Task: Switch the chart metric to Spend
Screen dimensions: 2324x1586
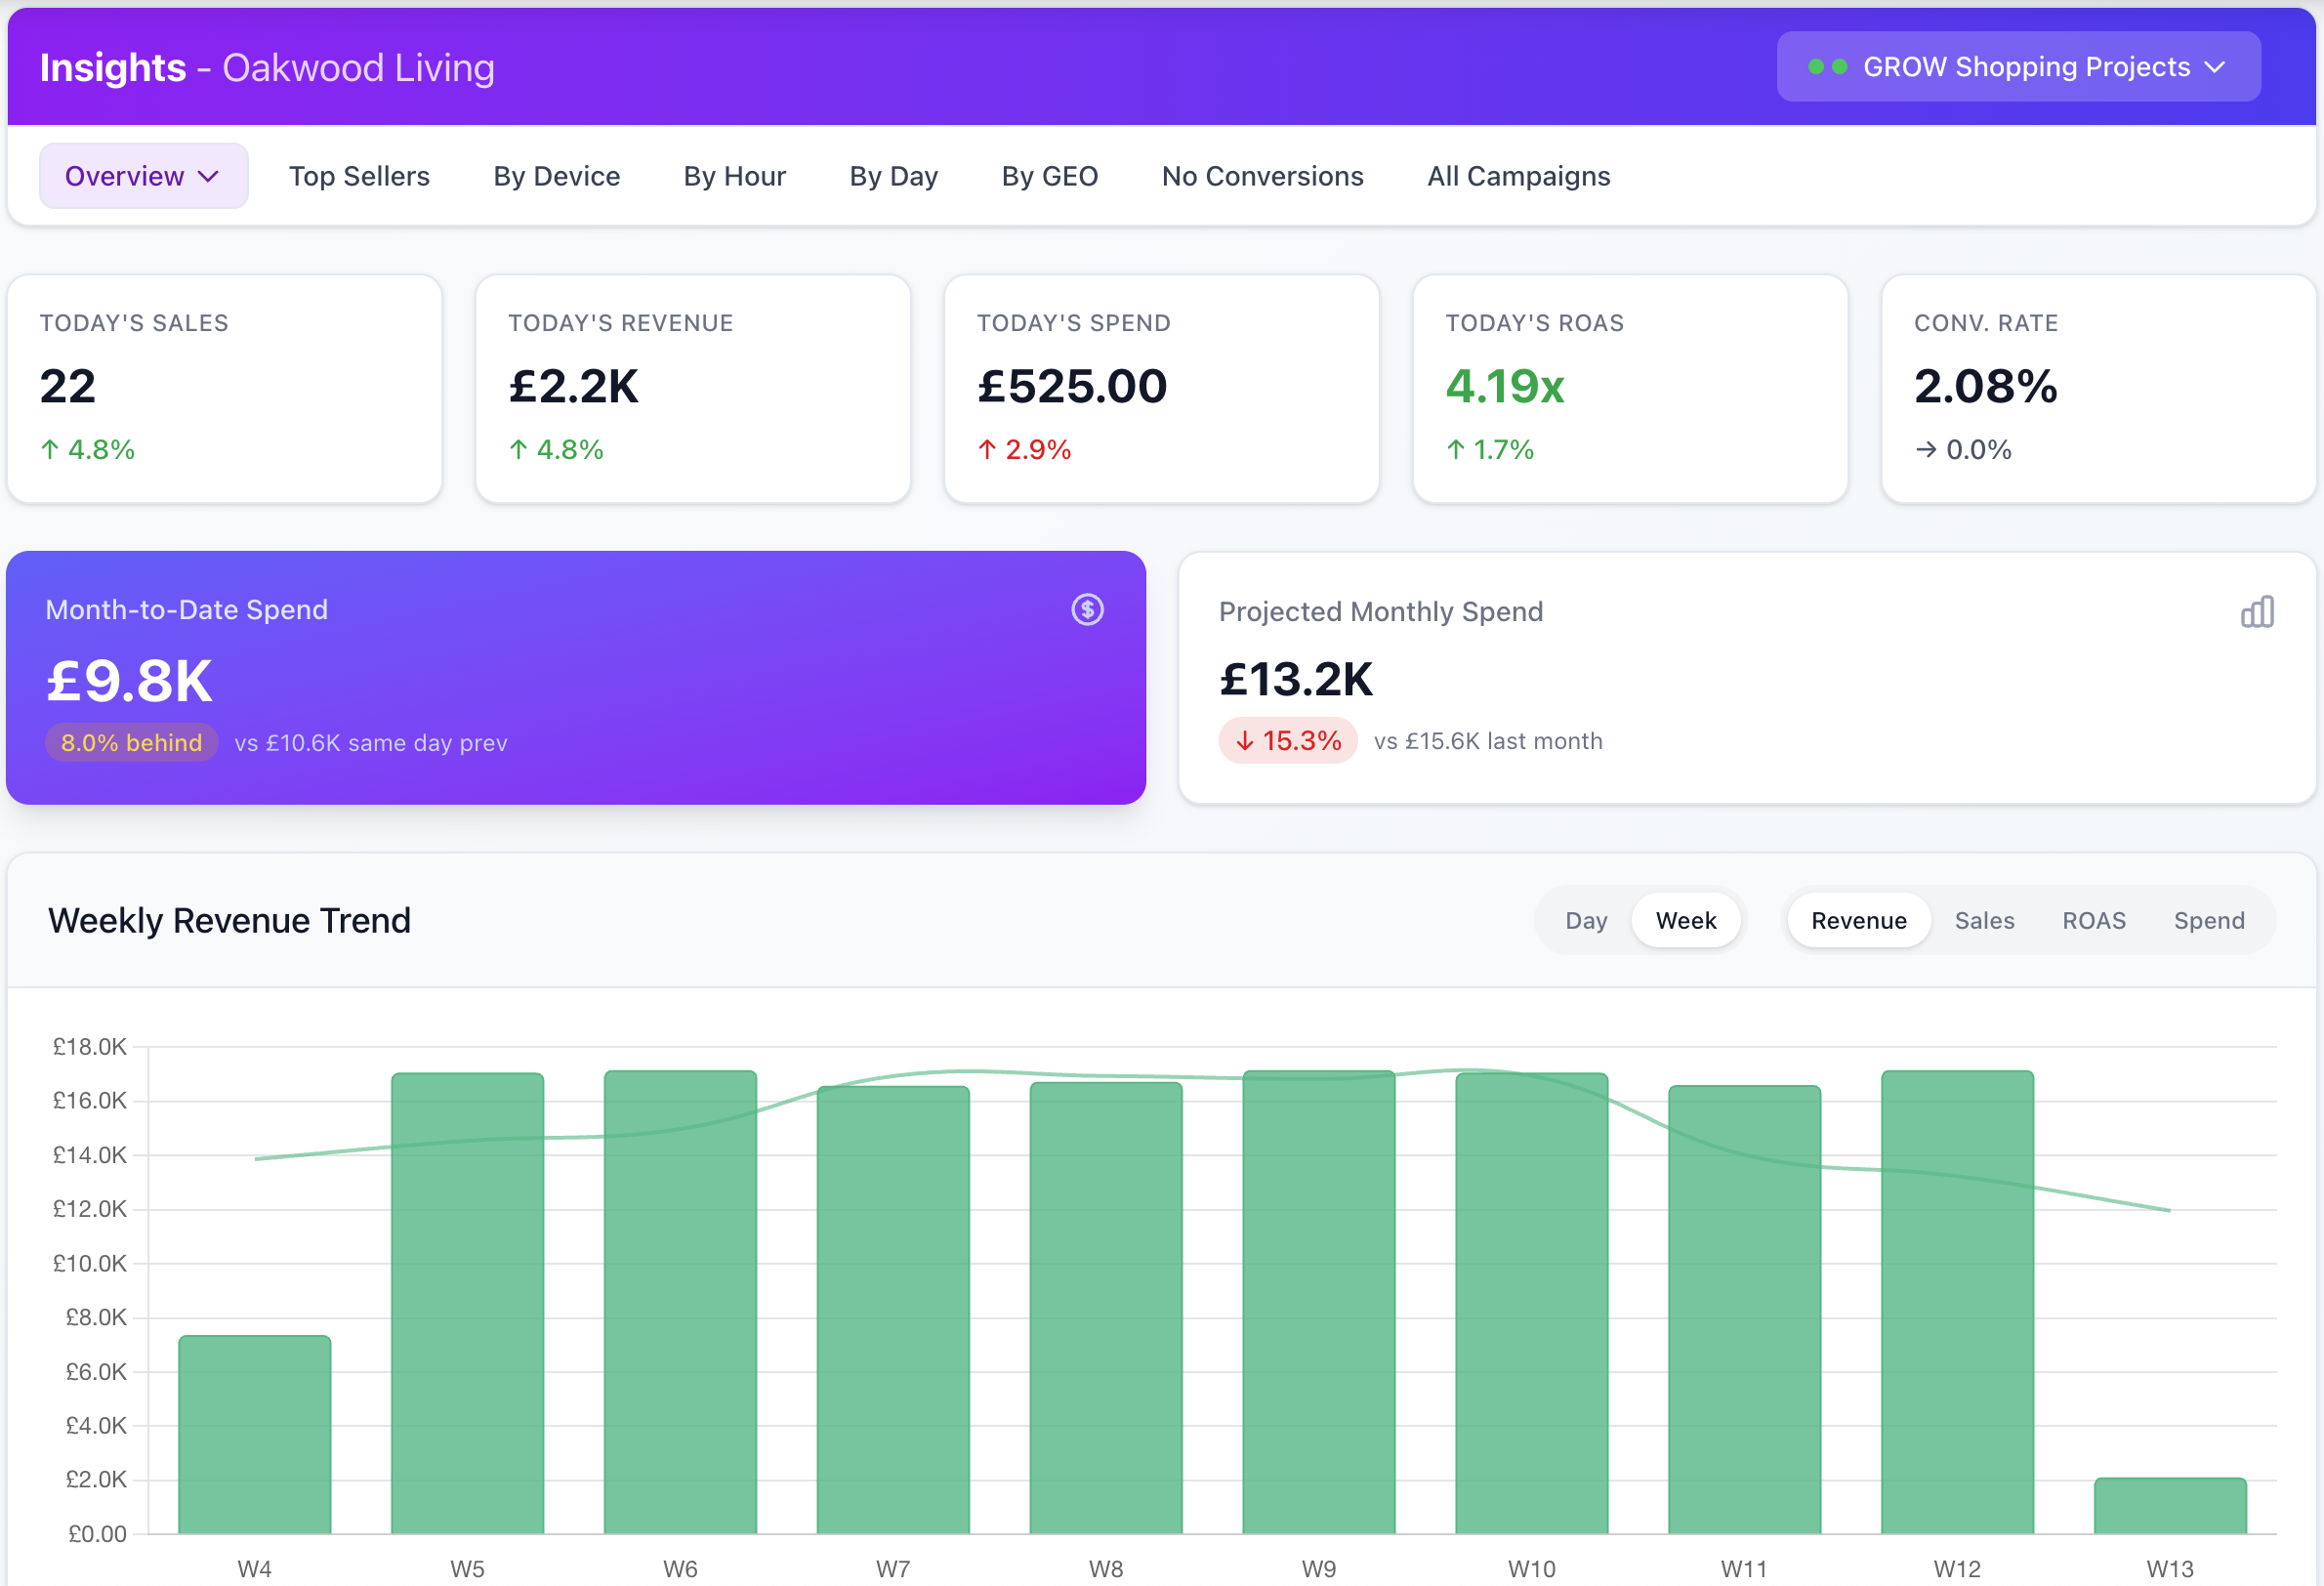Action: pos(2209,920)
